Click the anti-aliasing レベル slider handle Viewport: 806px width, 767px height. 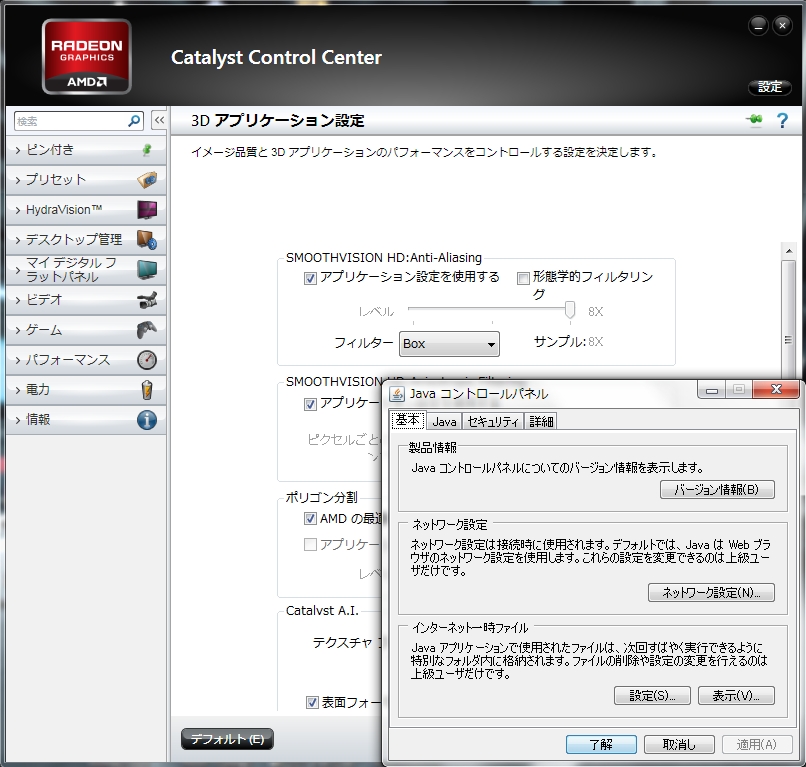pos(570,311)
